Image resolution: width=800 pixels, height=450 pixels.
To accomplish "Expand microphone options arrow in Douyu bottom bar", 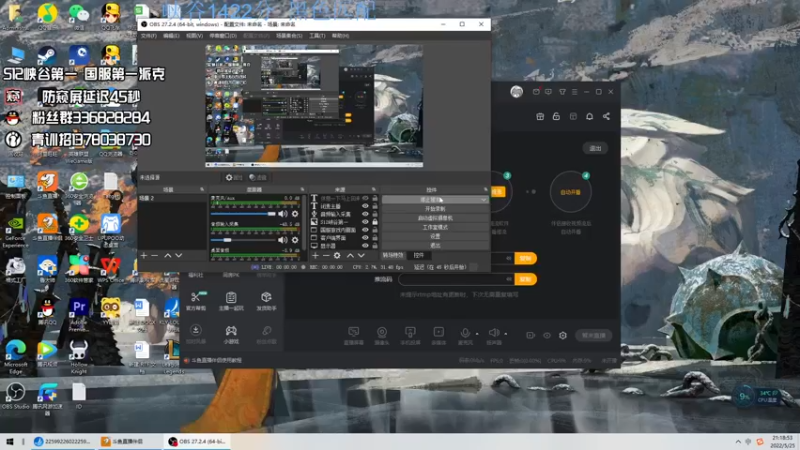I will point(477,334).
